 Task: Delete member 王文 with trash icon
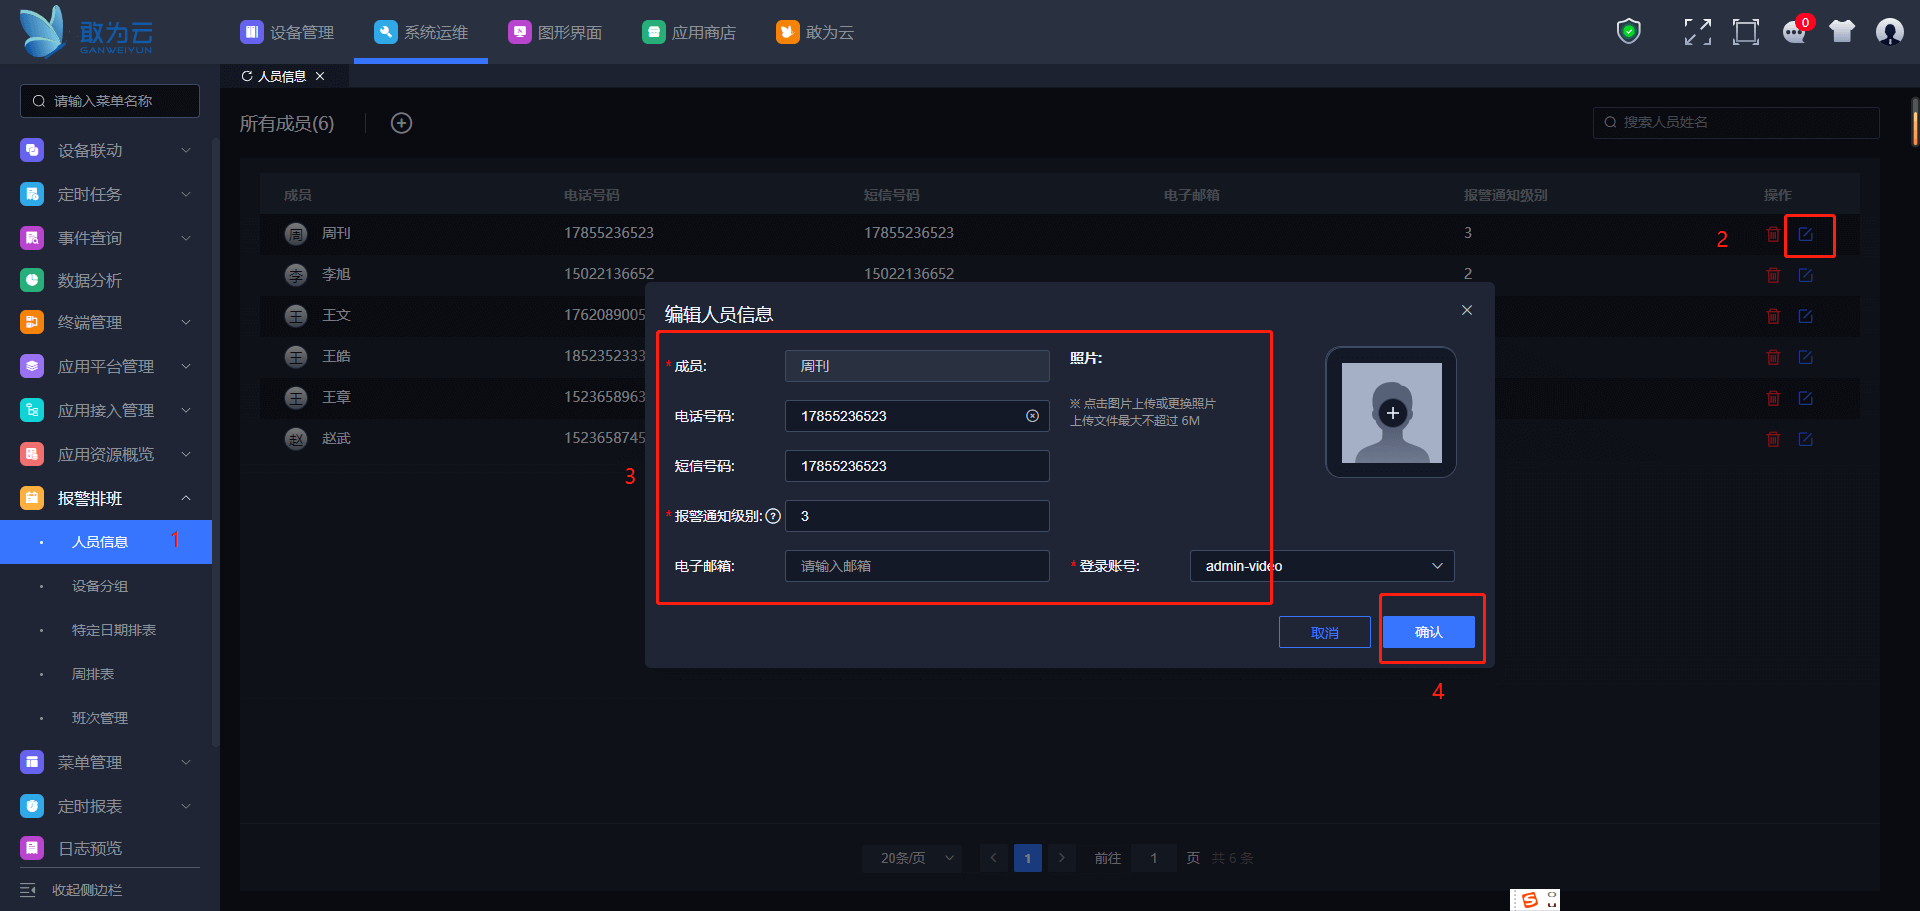click(1773, 316)
